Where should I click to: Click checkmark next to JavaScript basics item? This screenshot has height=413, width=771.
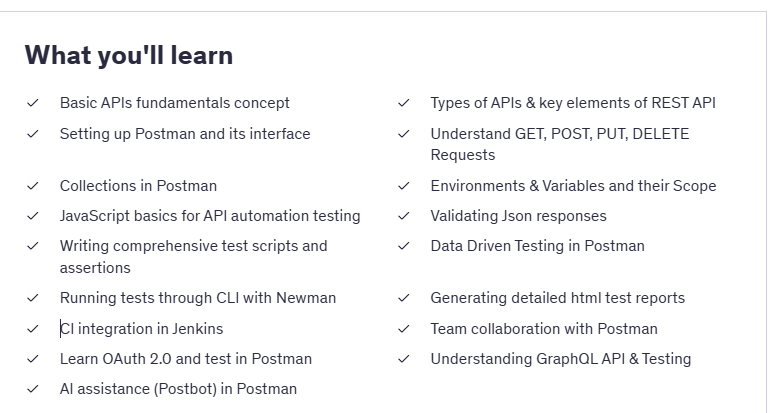tap(33, 216)
